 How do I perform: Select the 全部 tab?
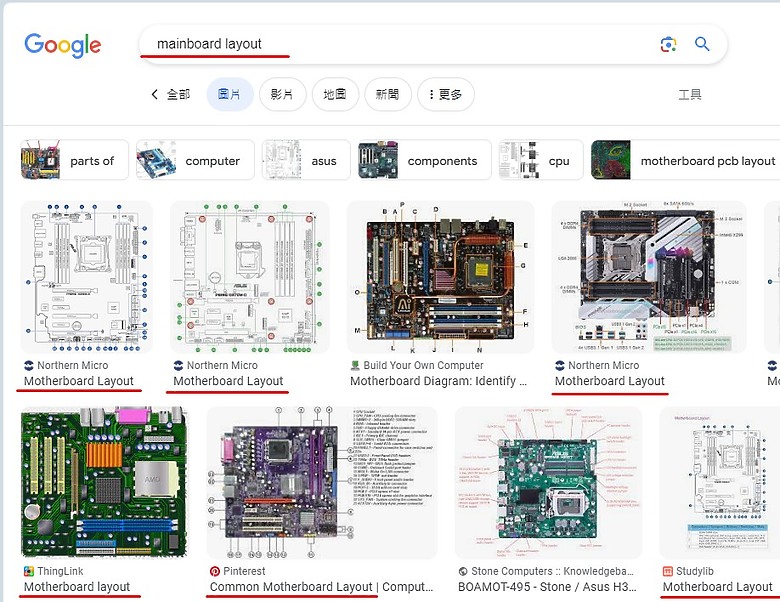(x=178, y=94)
